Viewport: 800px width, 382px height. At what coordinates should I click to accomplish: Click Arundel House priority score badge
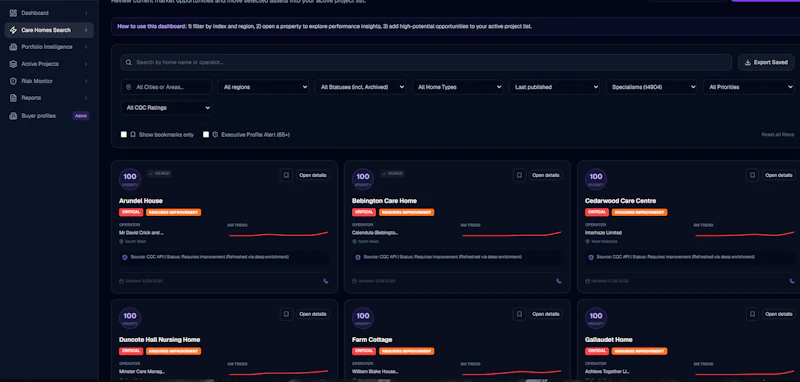[x=130, y=179]
